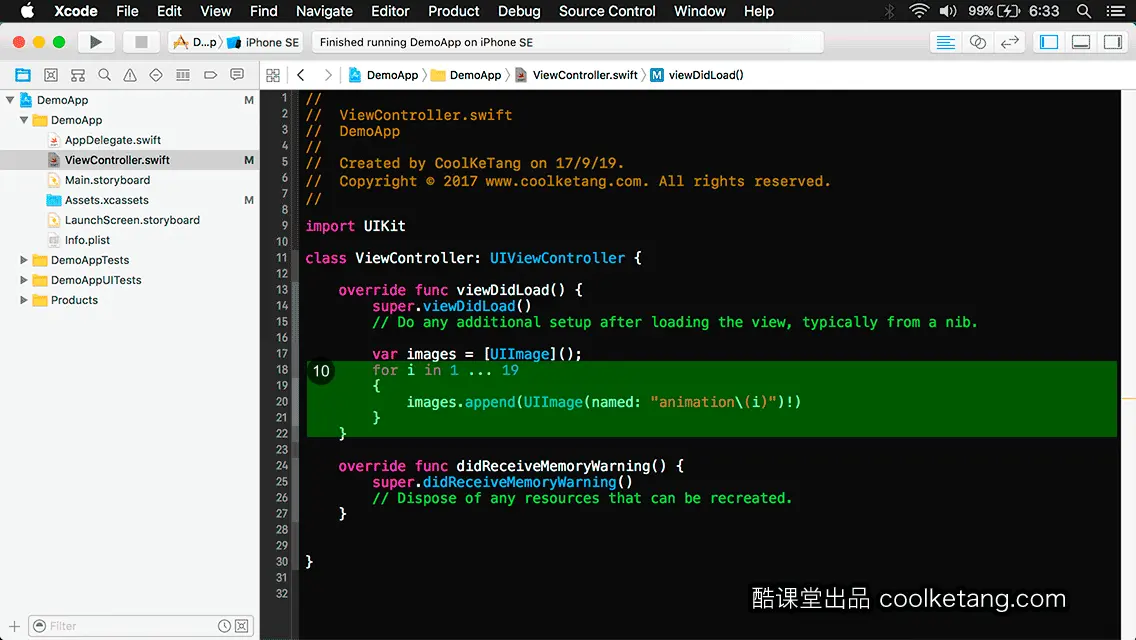Image resolution: width=1136 pixels, height=640 pixels.
Task: Open the DemoApp scheme selector
Action: click(x=195, y=42)
